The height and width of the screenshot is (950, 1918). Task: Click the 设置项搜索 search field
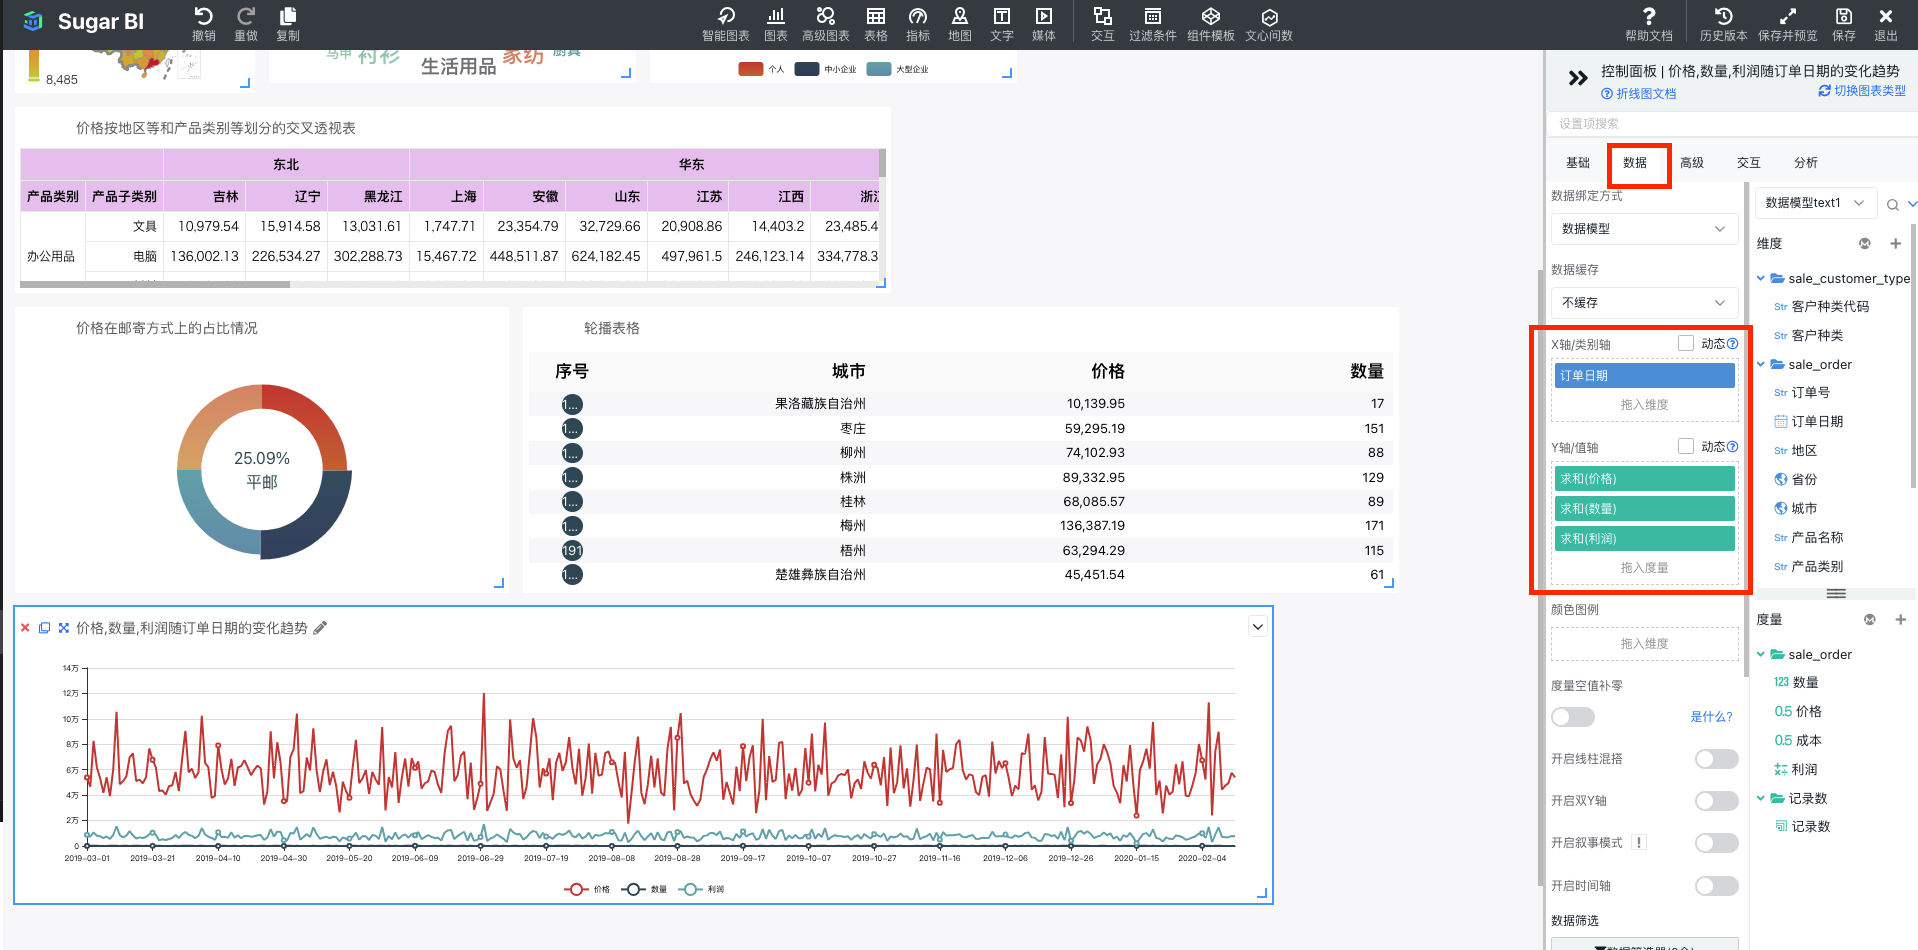click(x=1731, y=124)
